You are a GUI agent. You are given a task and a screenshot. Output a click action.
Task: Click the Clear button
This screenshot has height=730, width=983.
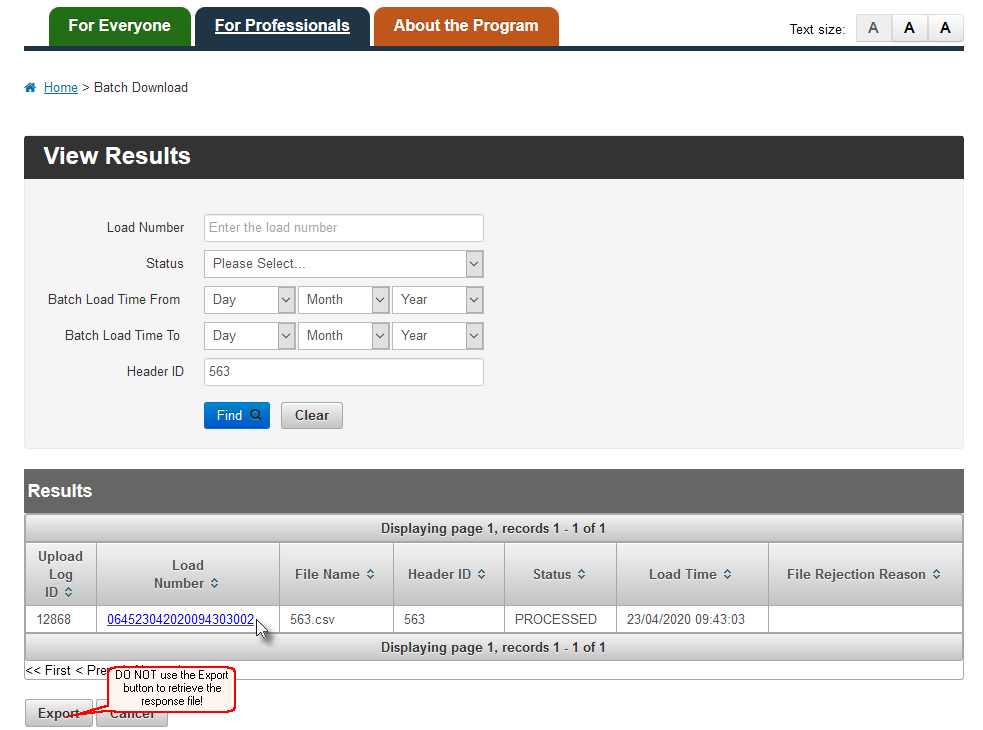[312, 415]
